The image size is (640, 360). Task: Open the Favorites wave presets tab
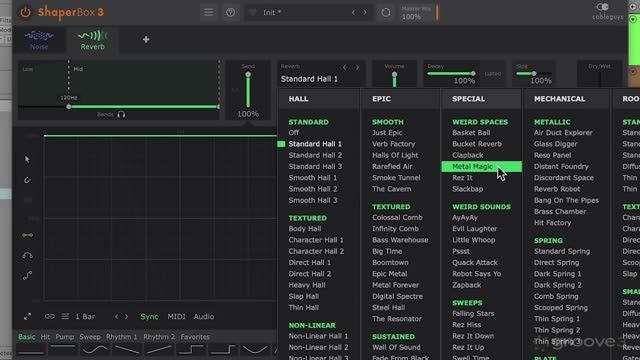(195, 337)
